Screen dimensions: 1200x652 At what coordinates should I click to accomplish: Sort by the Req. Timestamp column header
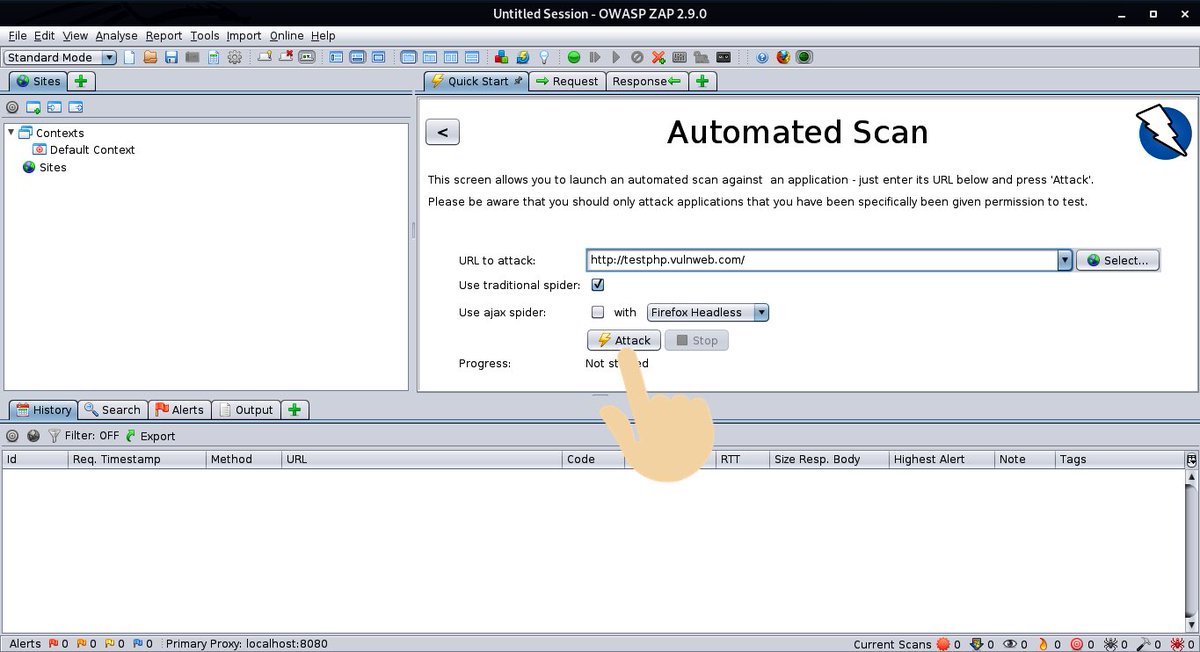point(137,460)
